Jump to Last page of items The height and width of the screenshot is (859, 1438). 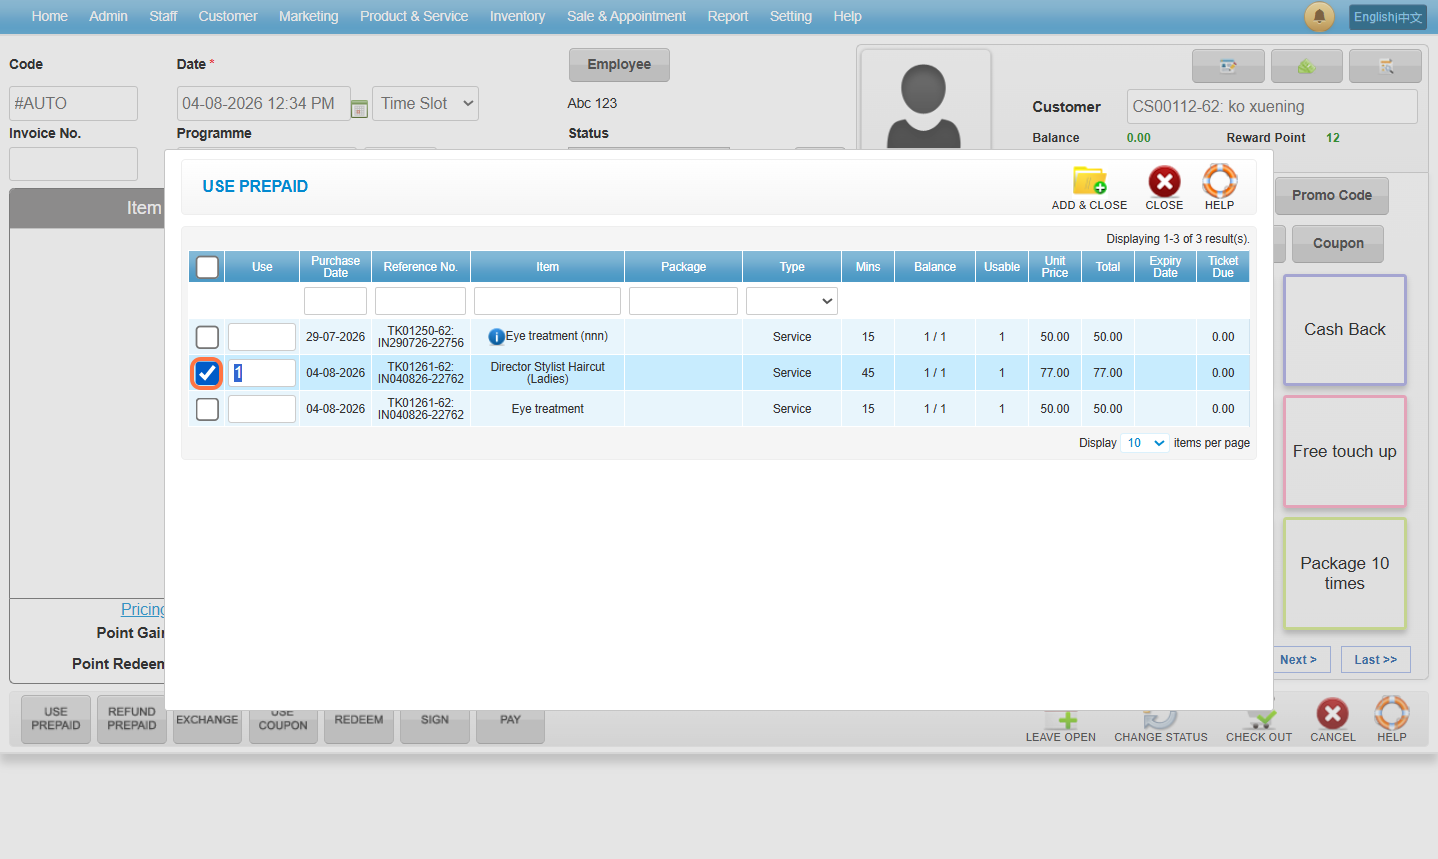(1376, 660)
